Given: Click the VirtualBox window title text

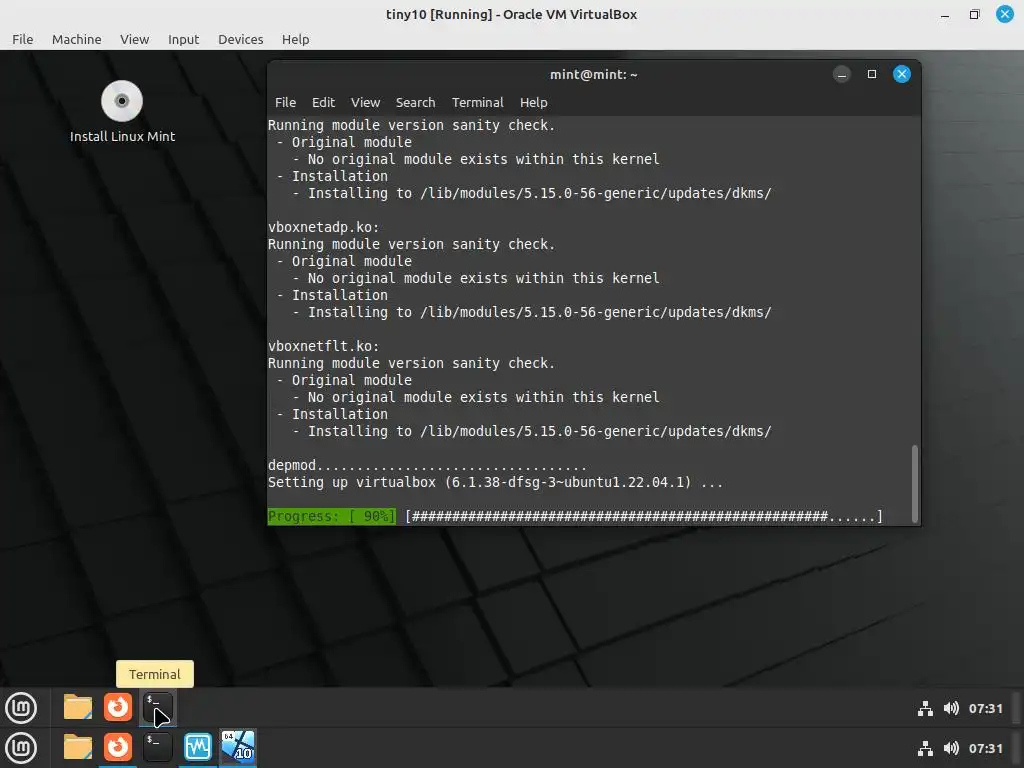Looking at the screenshot, I should coord(511,14).
